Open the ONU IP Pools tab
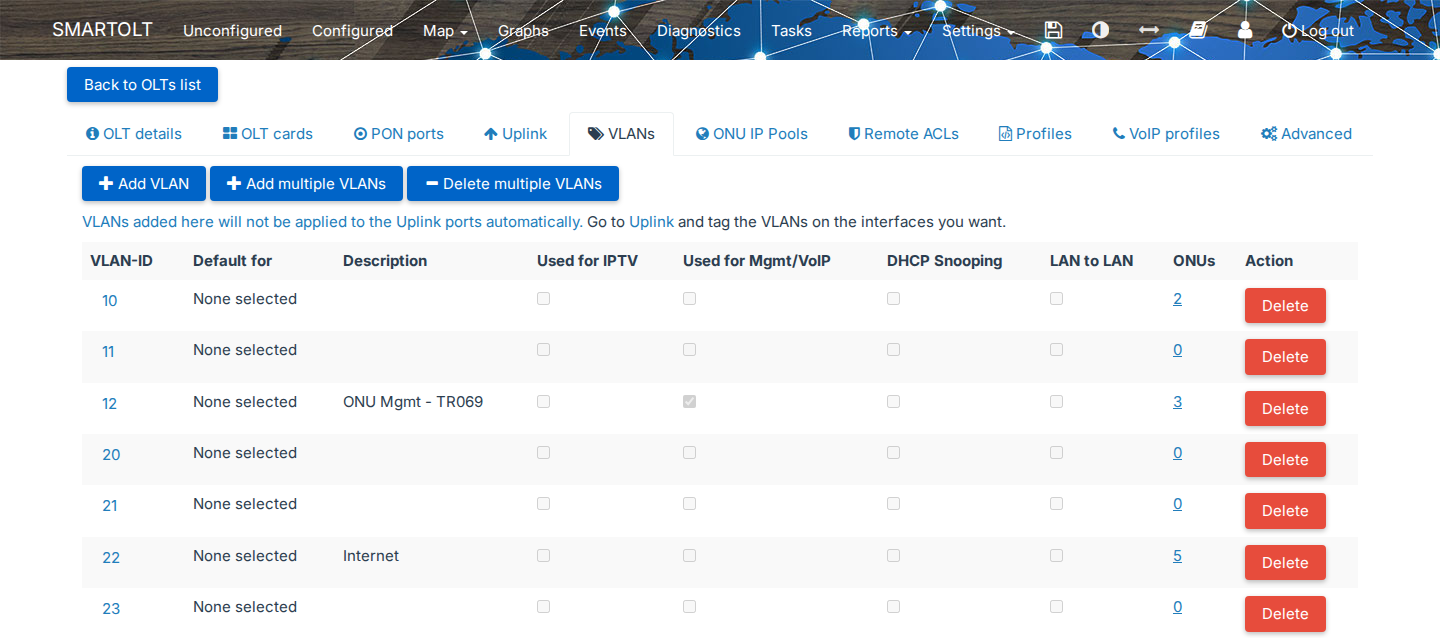Viewport: 1440px width, 638px height. [752, 134]
